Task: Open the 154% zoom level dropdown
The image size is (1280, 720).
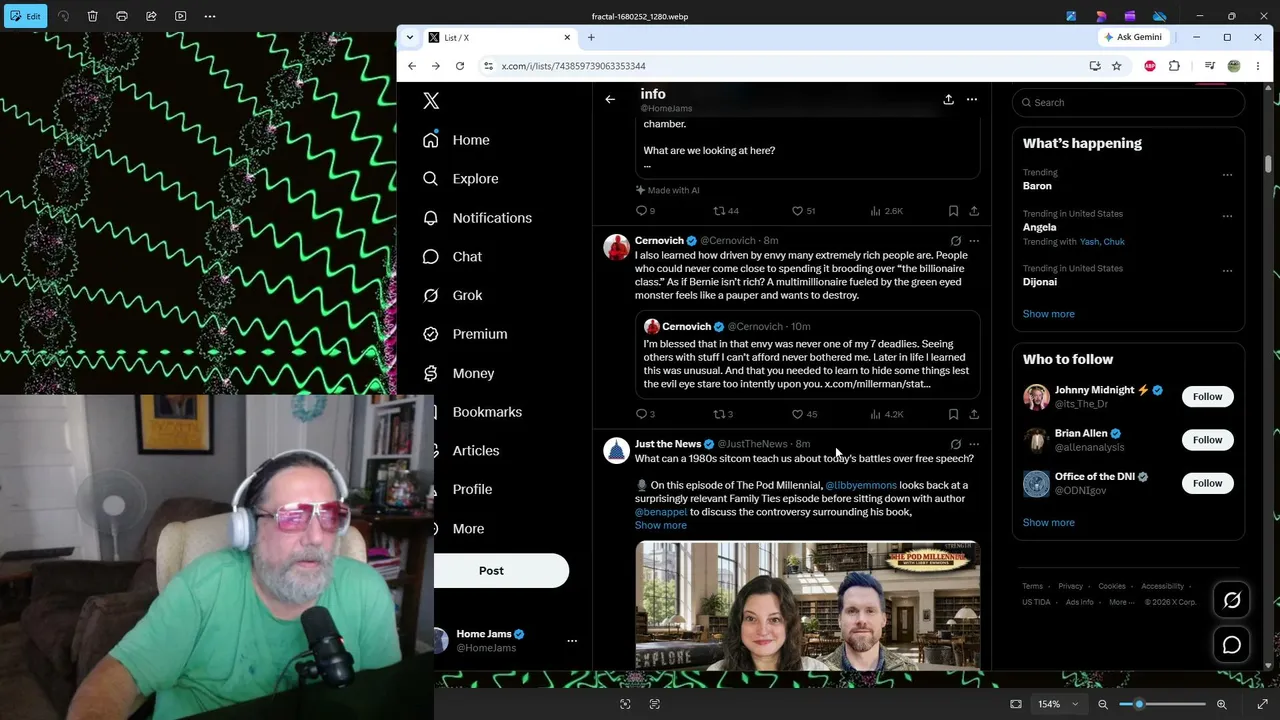Action: (x=1057, y=704)
